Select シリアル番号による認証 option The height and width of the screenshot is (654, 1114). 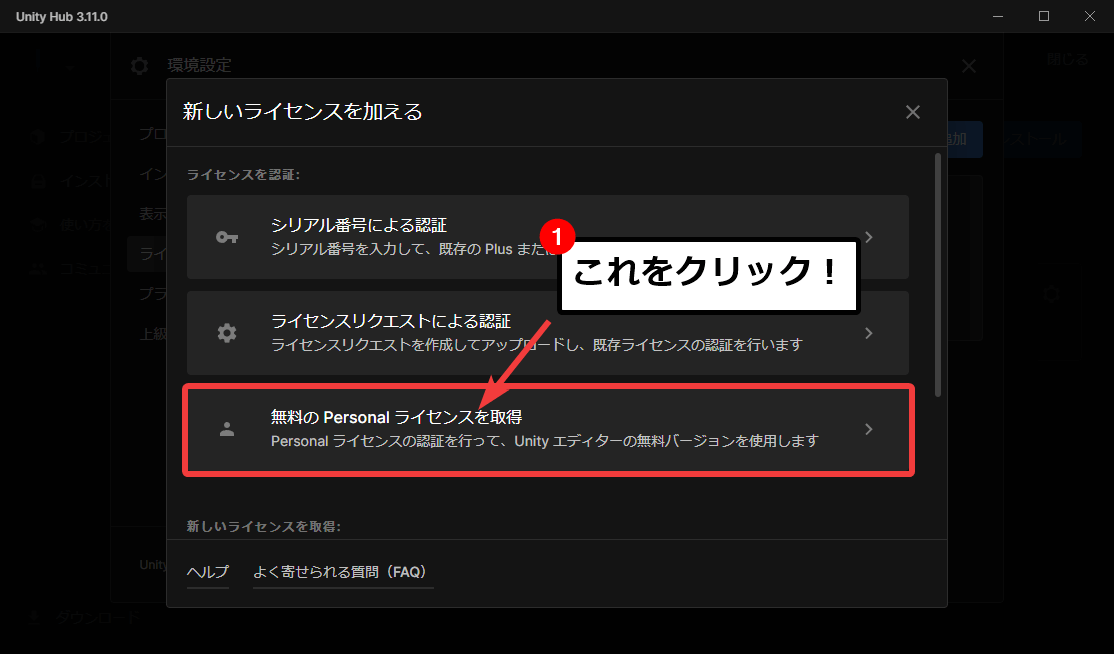(548, 237)
